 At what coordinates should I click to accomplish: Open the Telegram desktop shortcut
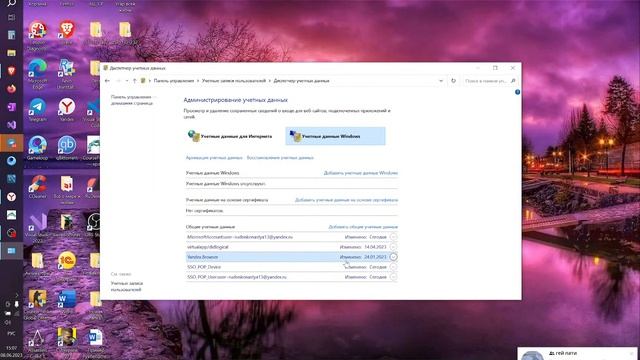pyautogui.click(x=37, y=109)
